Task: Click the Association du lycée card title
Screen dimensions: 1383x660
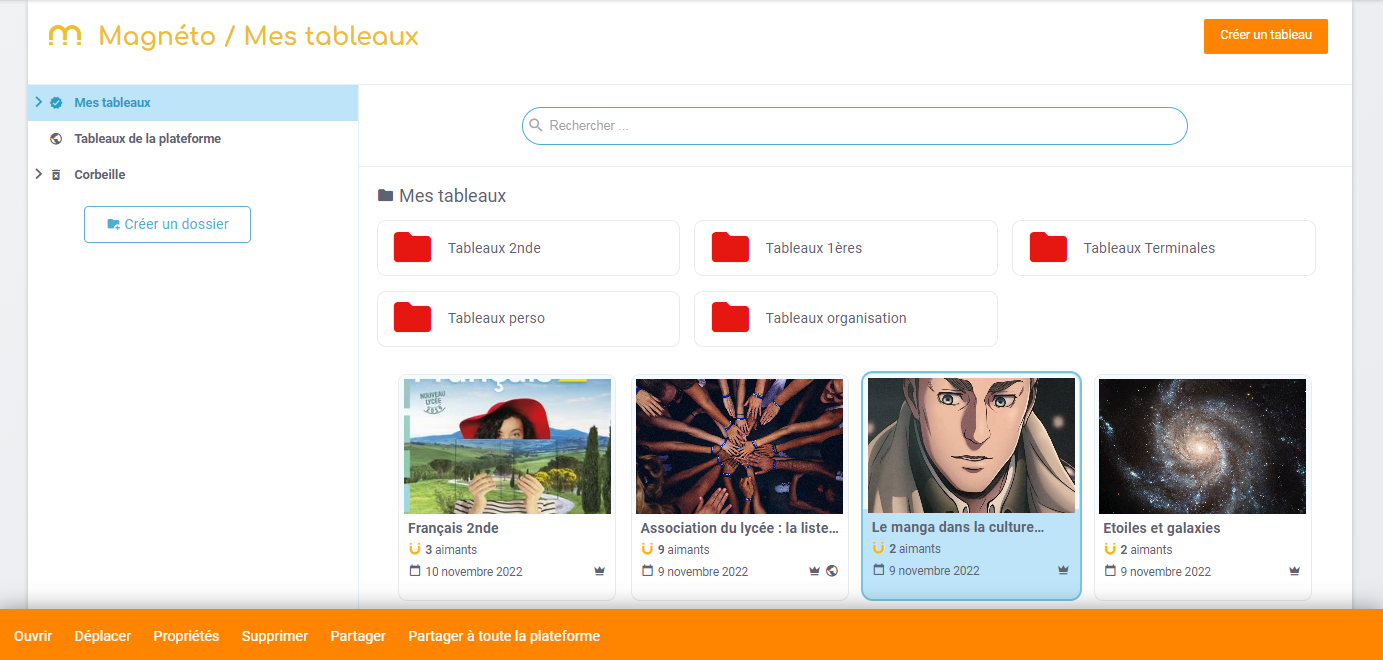Action: coord(740,528)
